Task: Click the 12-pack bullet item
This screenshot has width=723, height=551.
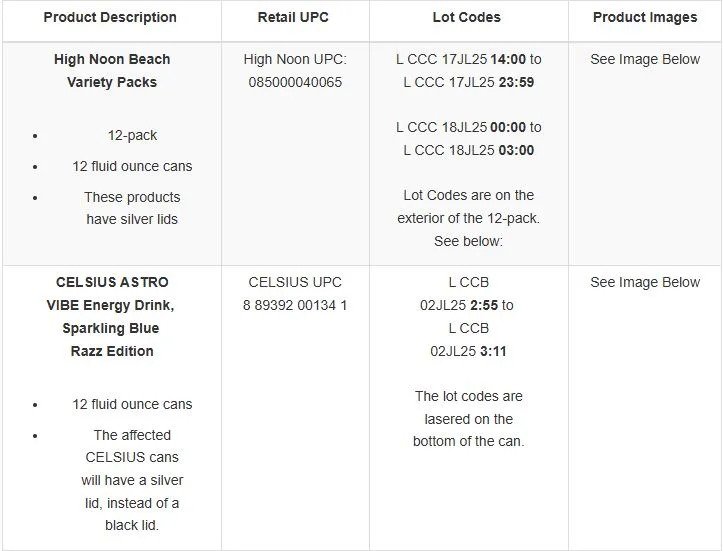Action: [x=133, y=135]
